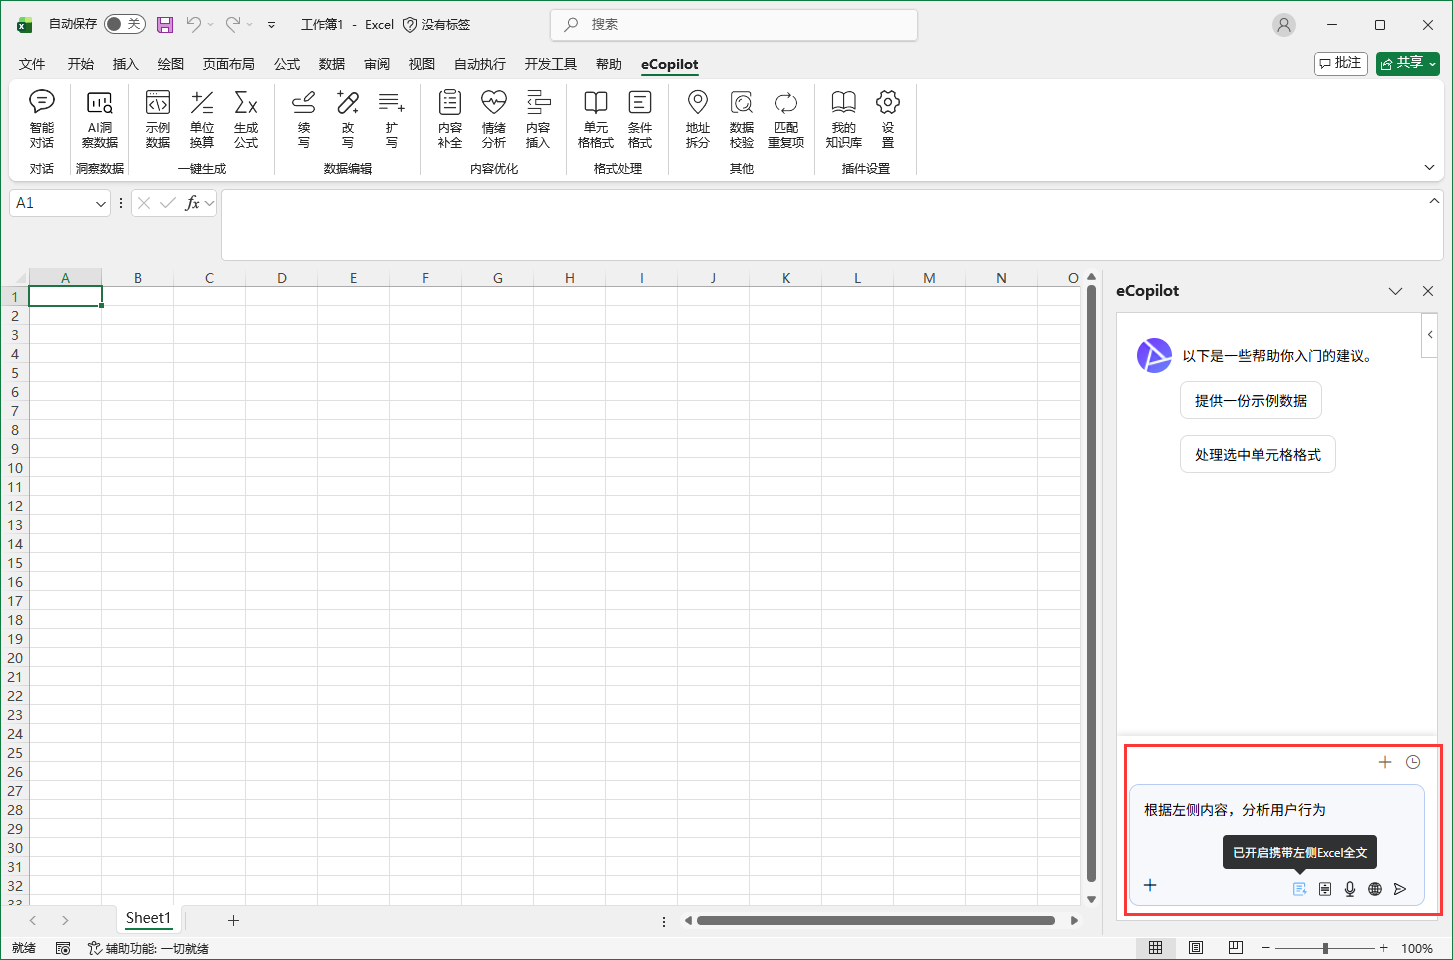Click the 提供一份示例数据 suggestion

pos(1250,400)
